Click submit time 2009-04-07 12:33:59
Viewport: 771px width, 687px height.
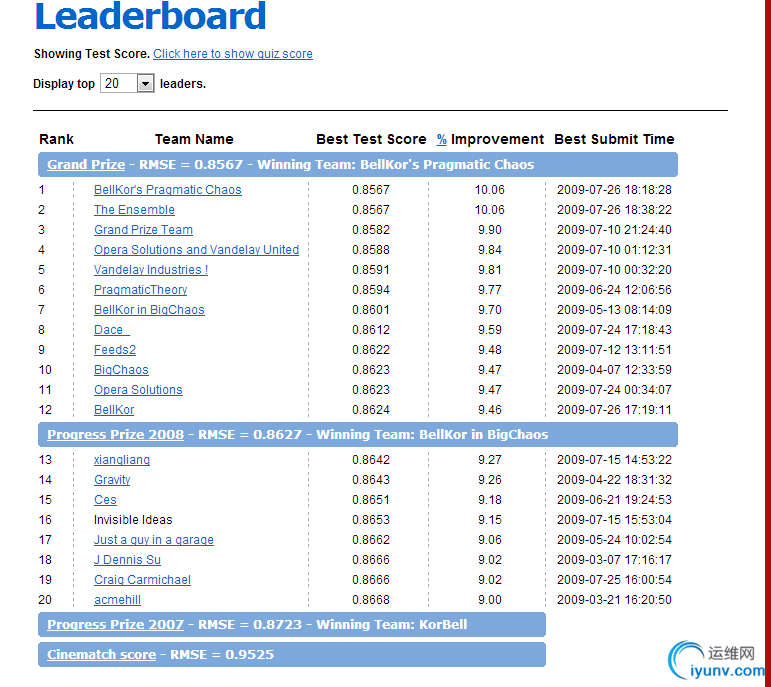tap(614, 370)
